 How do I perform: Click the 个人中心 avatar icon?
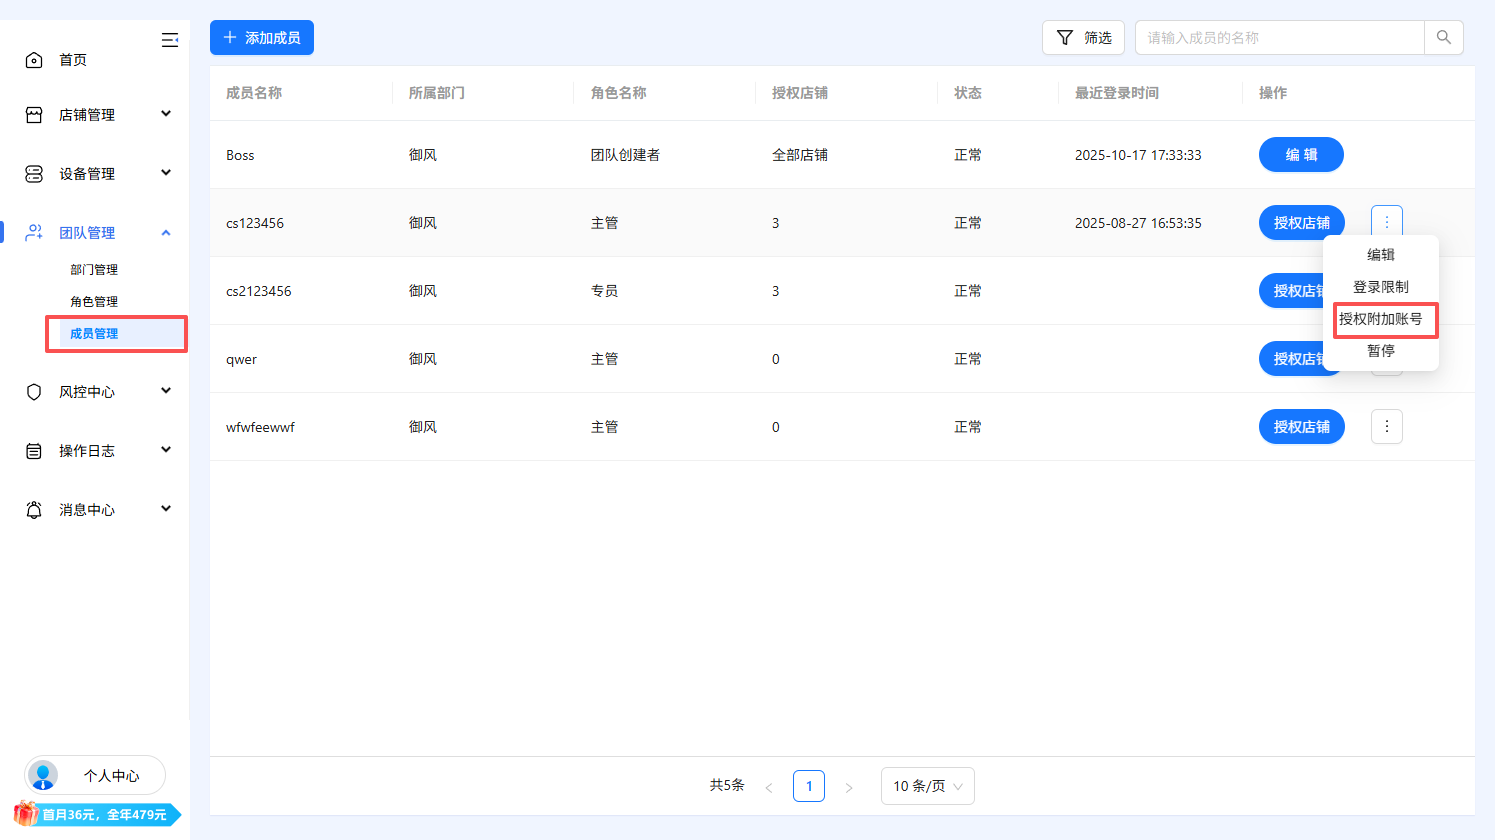tap(43, 775)
